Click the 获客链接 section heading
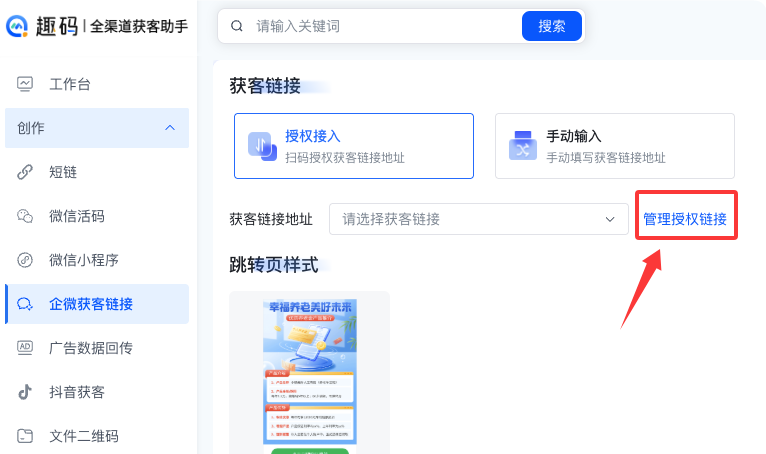The image size is (766, 454). [265, 86]
